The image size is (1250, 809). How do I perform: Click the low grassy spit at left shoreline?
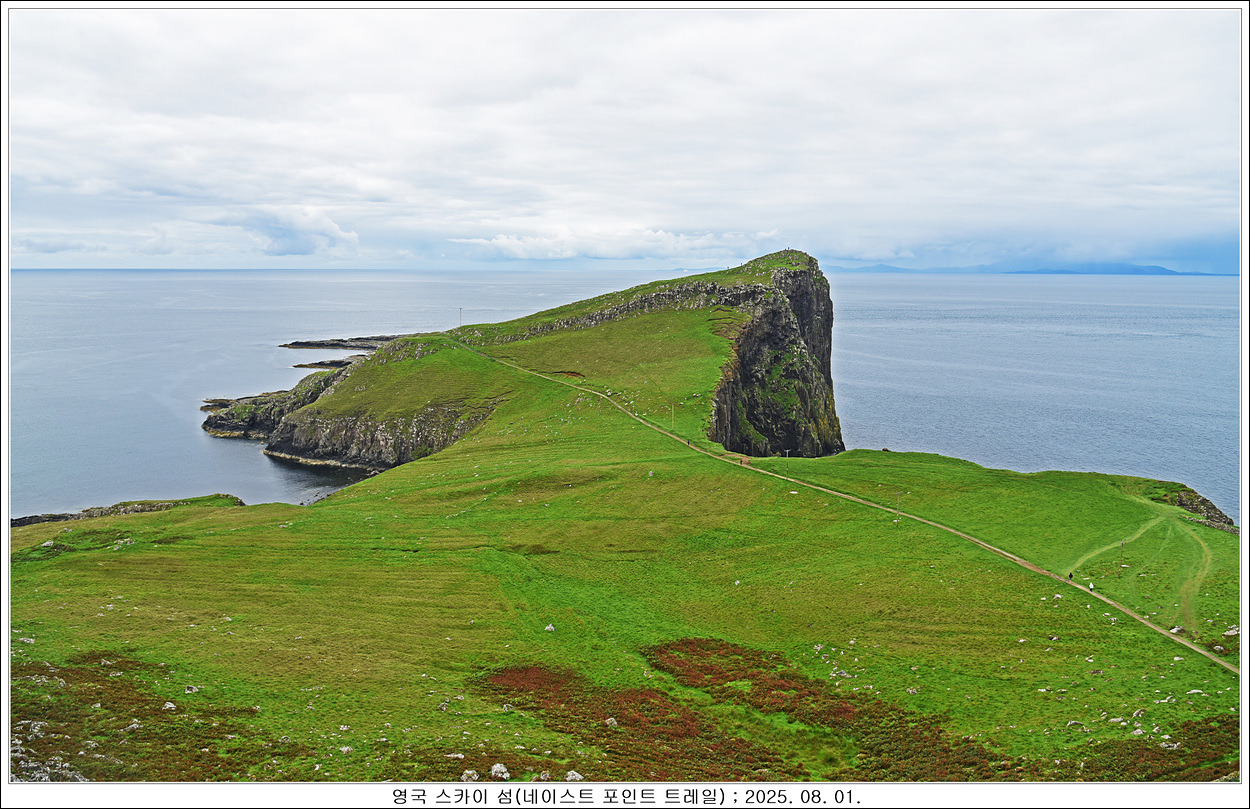click(130, 508)
